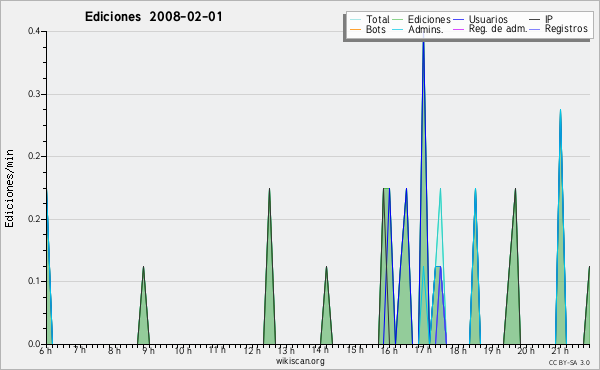The height and width of the screenshot is (370, 600).
Task: Click the 15 h x-axis label
Action: click(355, 350)
